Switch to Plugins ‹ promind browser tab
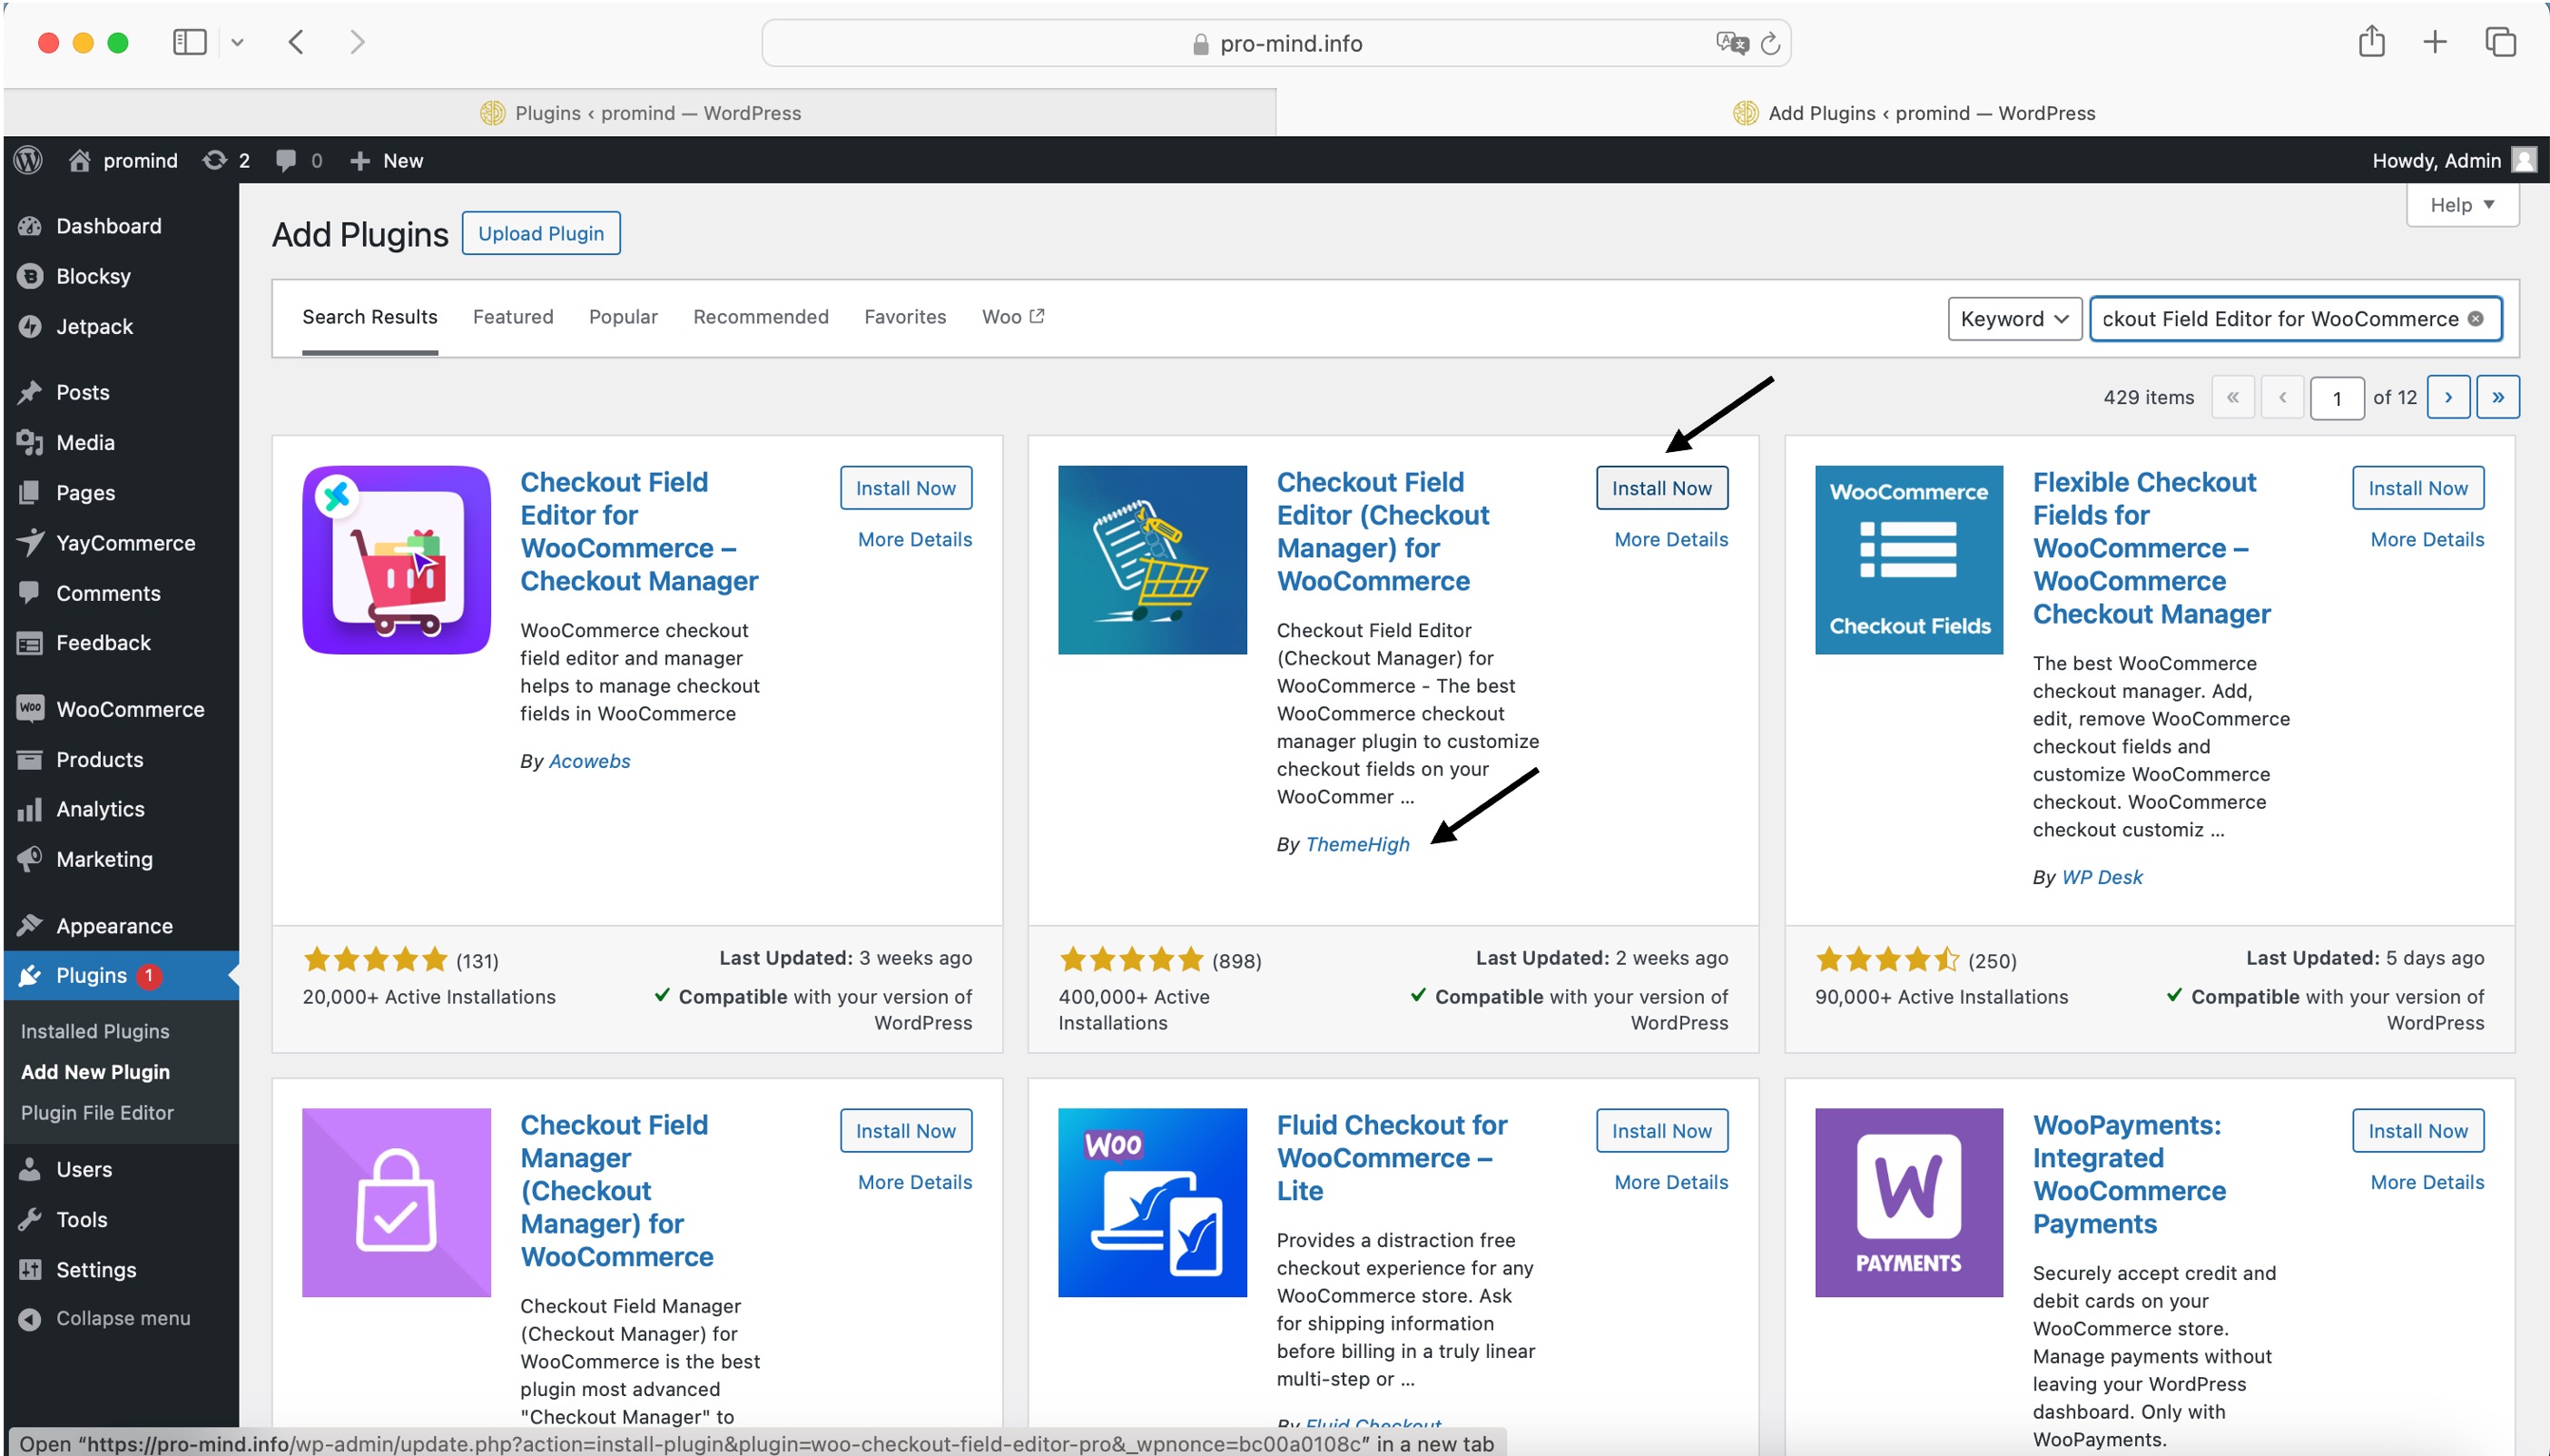 (640, 113)
